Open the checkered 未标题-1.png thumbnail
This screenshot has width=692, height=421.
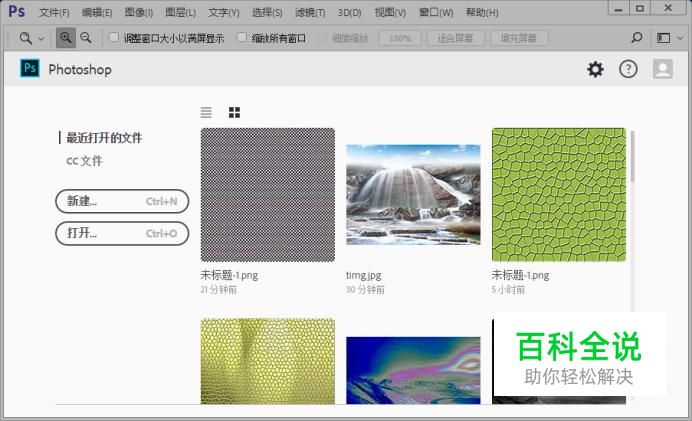click(x=267, y=195)
